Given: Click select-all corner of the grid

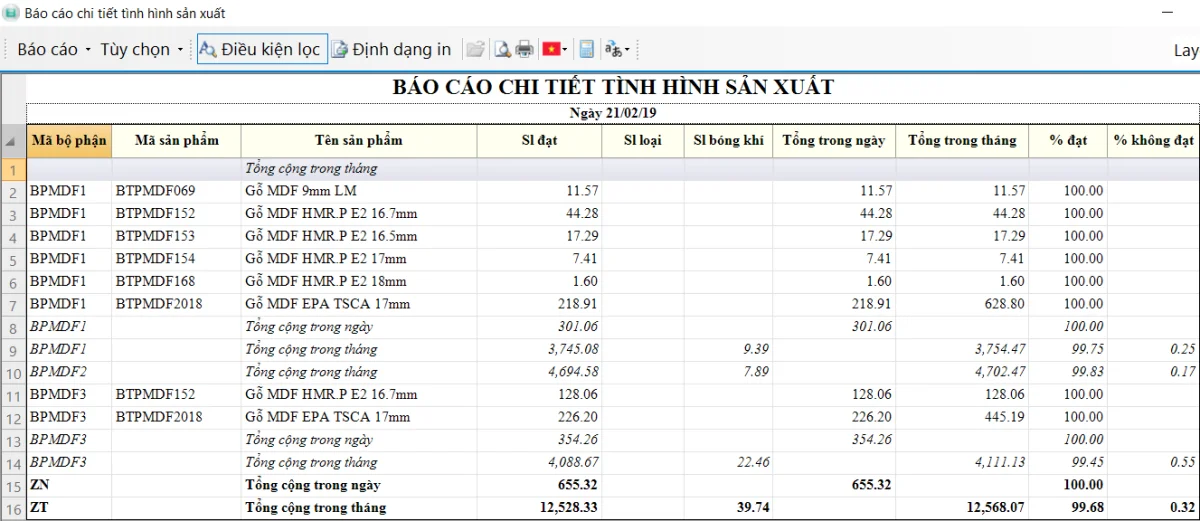Looking at the screenshot, I should point(12,140).
